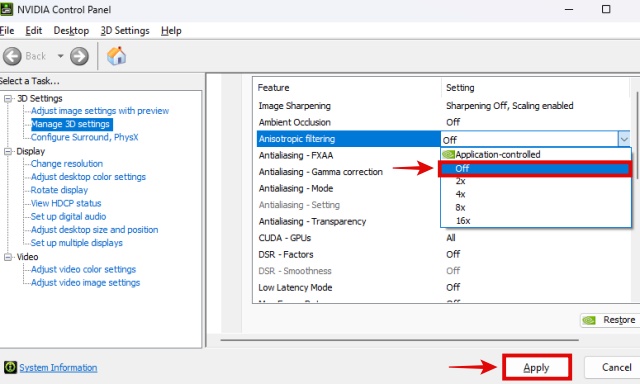The width and height of the screenshot is (640, 384).
Task: Open the System Information link
Action: pyautogui.click(x=58, y=368)
